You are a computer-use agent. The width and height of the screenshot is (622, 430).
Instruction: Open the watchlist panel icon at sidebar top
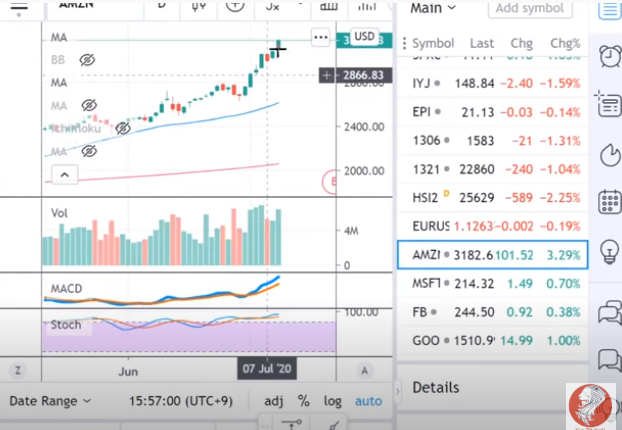click(x=610, y=9)
